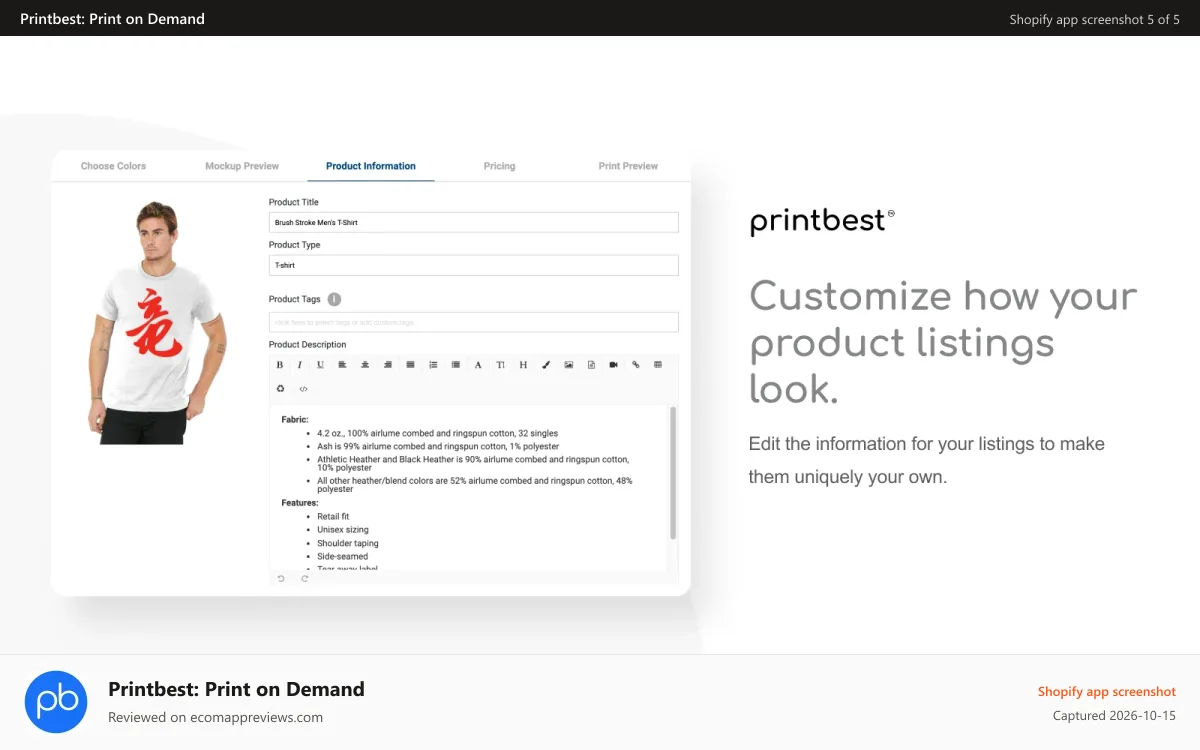Click the orange 'Shopify app screenshot' label
The height and width of the screenshot is (750, 1200).
point(1107,692)
